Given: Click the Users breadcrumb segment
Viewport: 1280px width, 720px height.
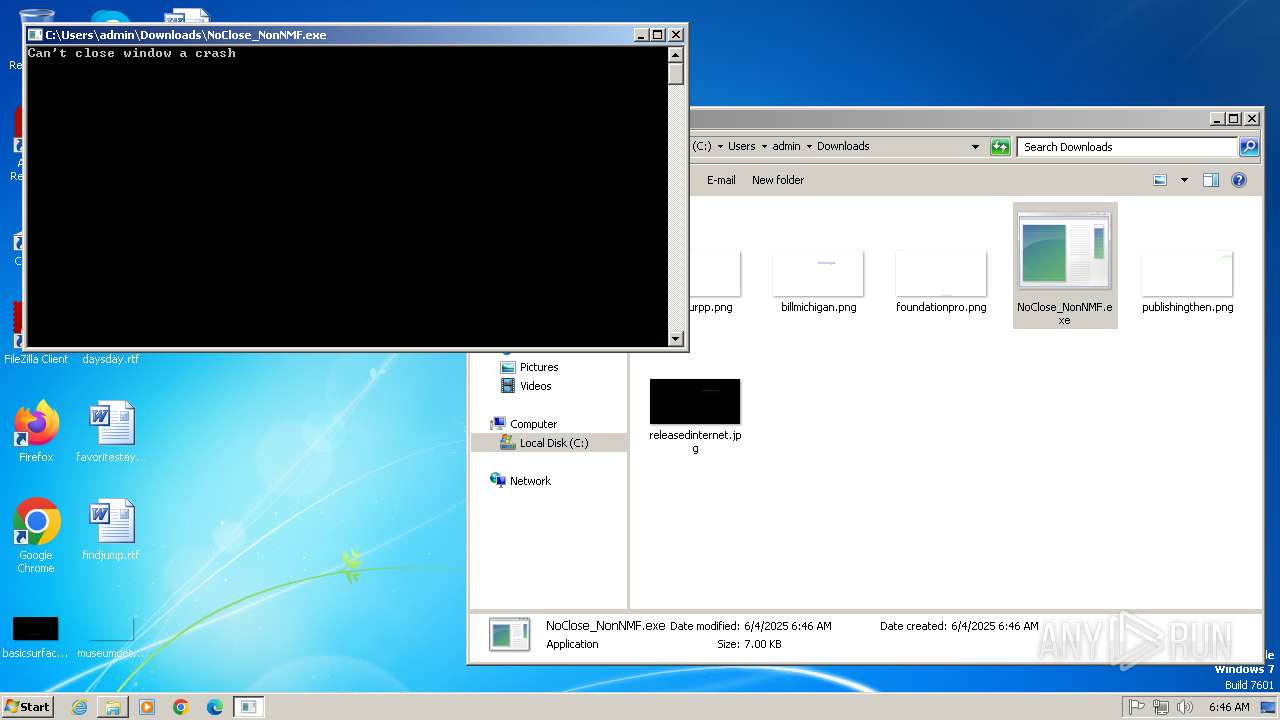Looking at the screenshot, I should pyautogui.click(x=741, y=146).
